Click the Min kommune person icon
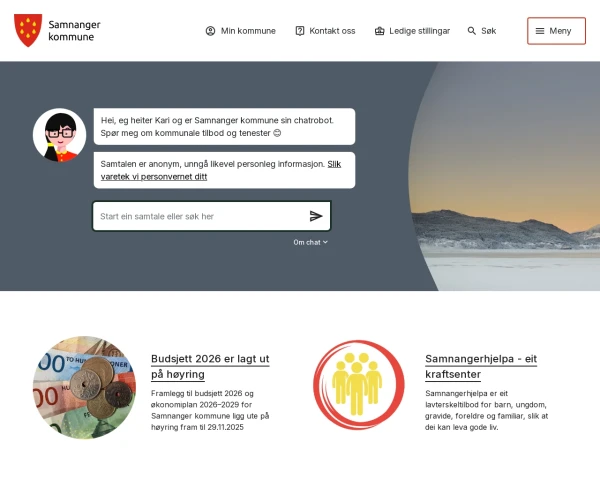The height and width of the screenshot is (480, 600). click(x=210, y=31)
